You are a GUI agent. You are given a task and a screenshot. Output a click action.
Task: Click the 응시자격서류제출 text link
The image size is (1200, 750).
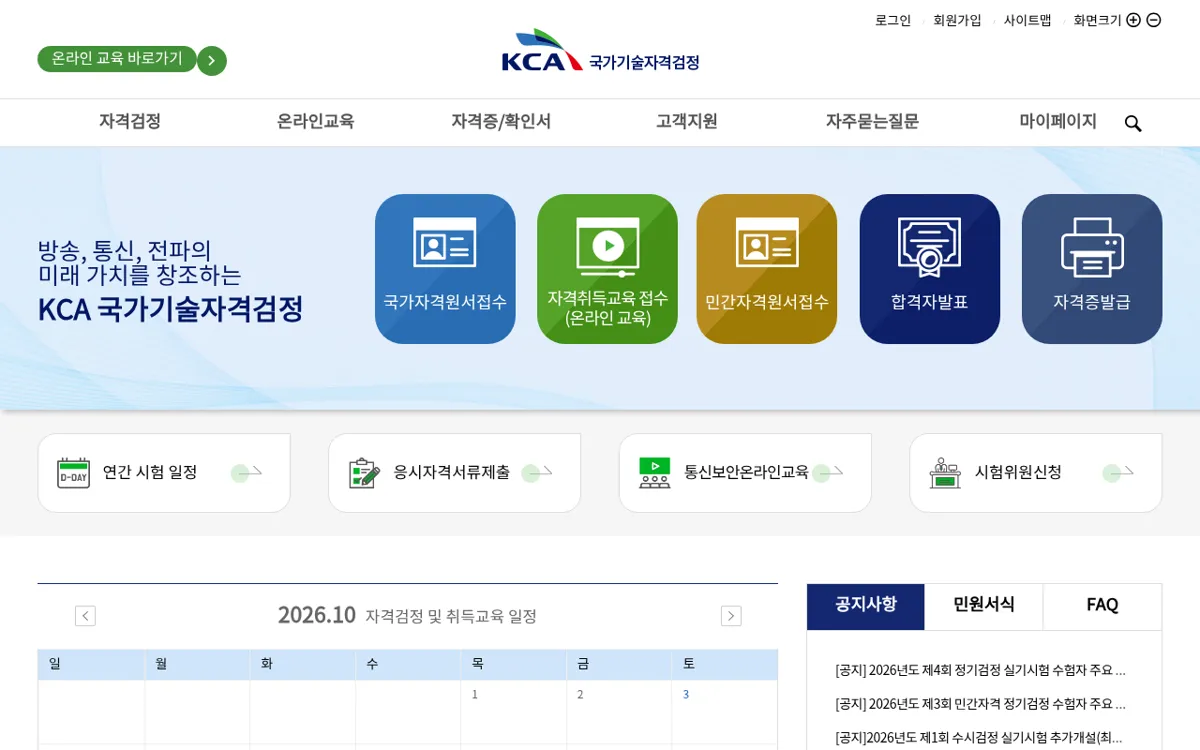pyautogui.click(x=451, y=472)
